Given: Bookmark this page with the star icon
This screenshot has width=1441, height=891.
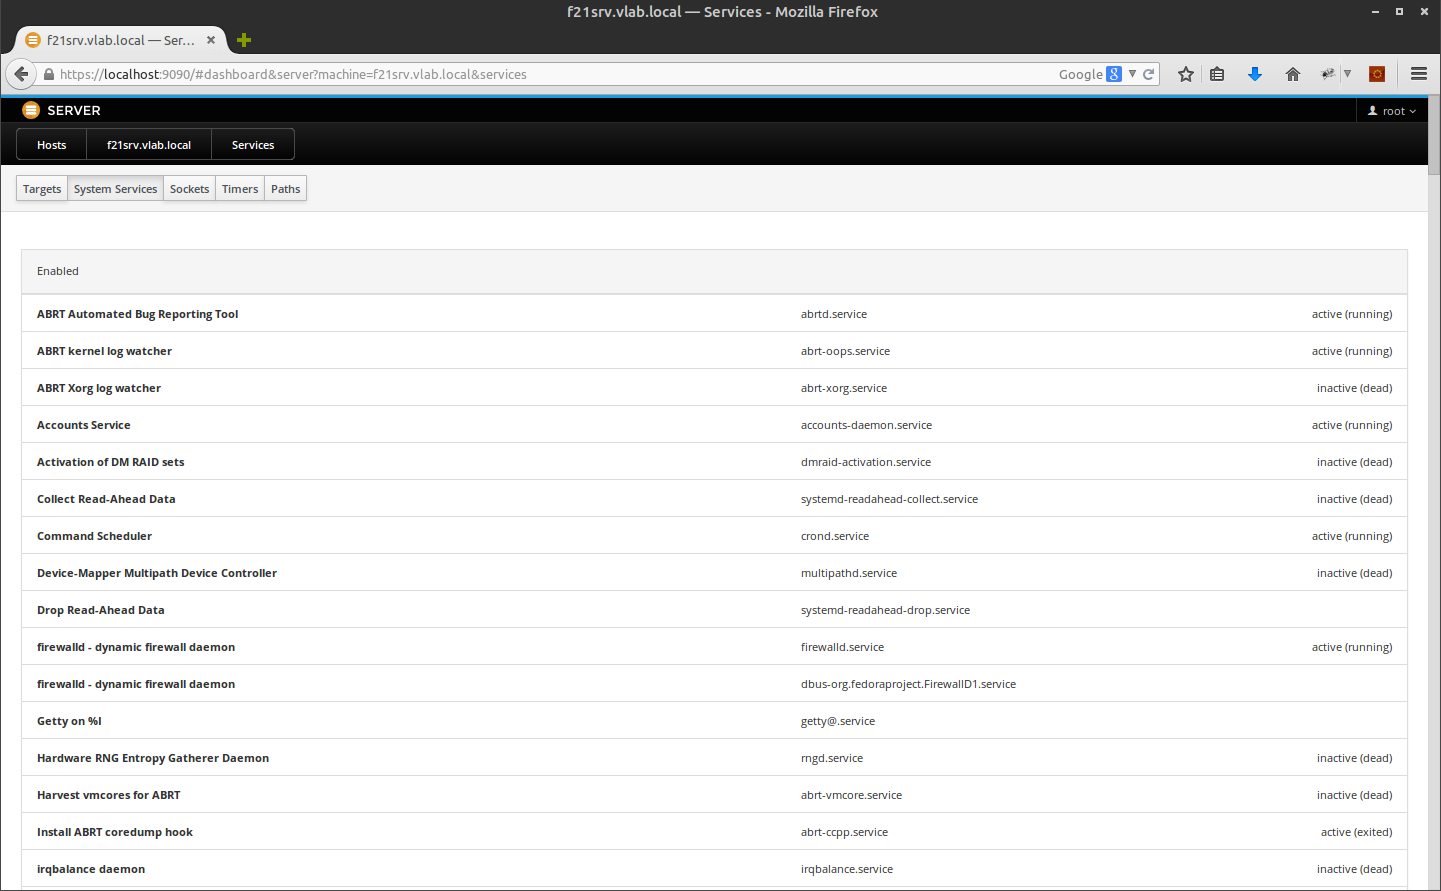Looking at the screenshot, I should [x=1186, y=74].
